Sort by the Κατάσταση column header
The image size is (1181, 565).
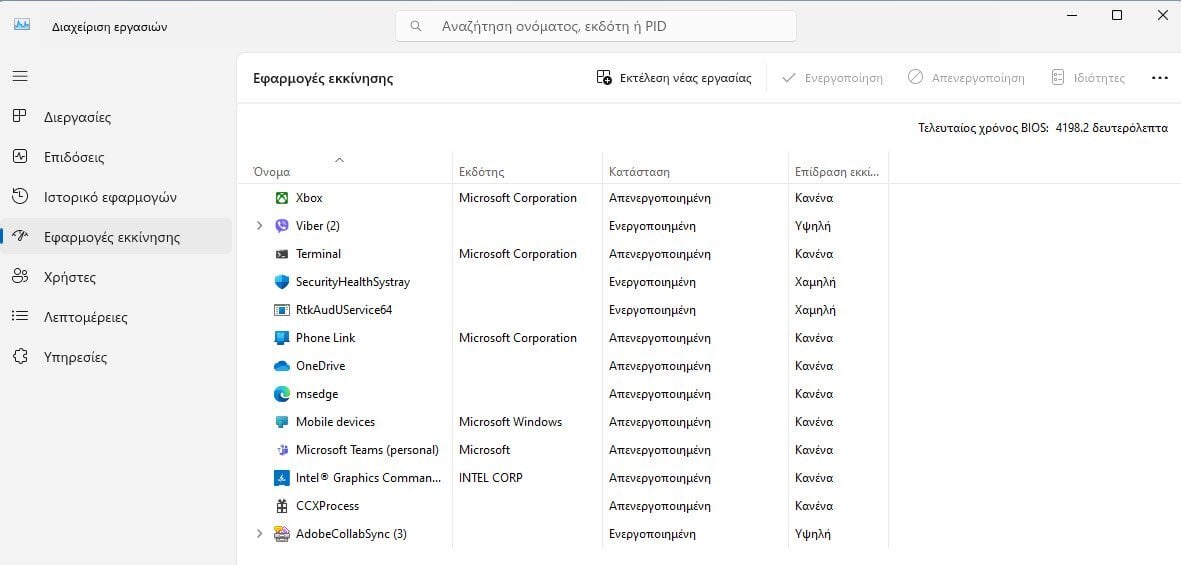pos(639,172)
